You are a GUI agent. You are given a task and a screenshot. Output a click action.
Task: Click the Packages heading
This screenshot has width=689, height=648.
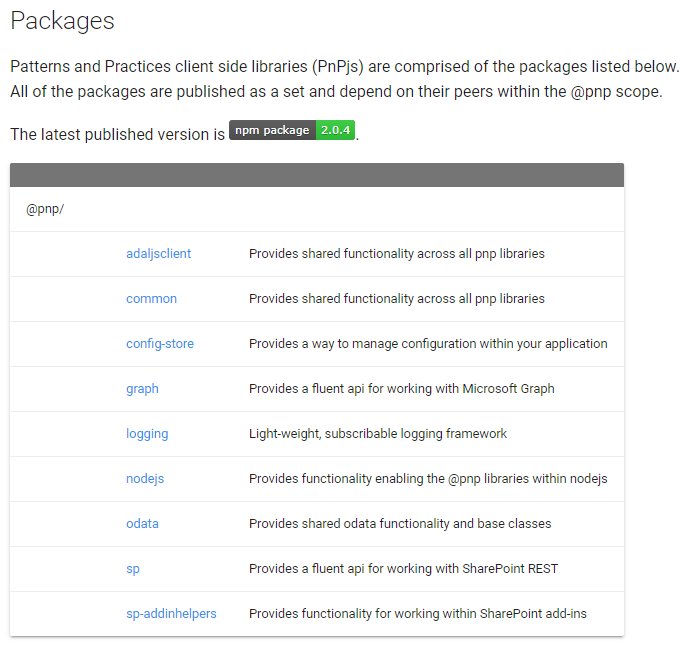click(62, 21)
